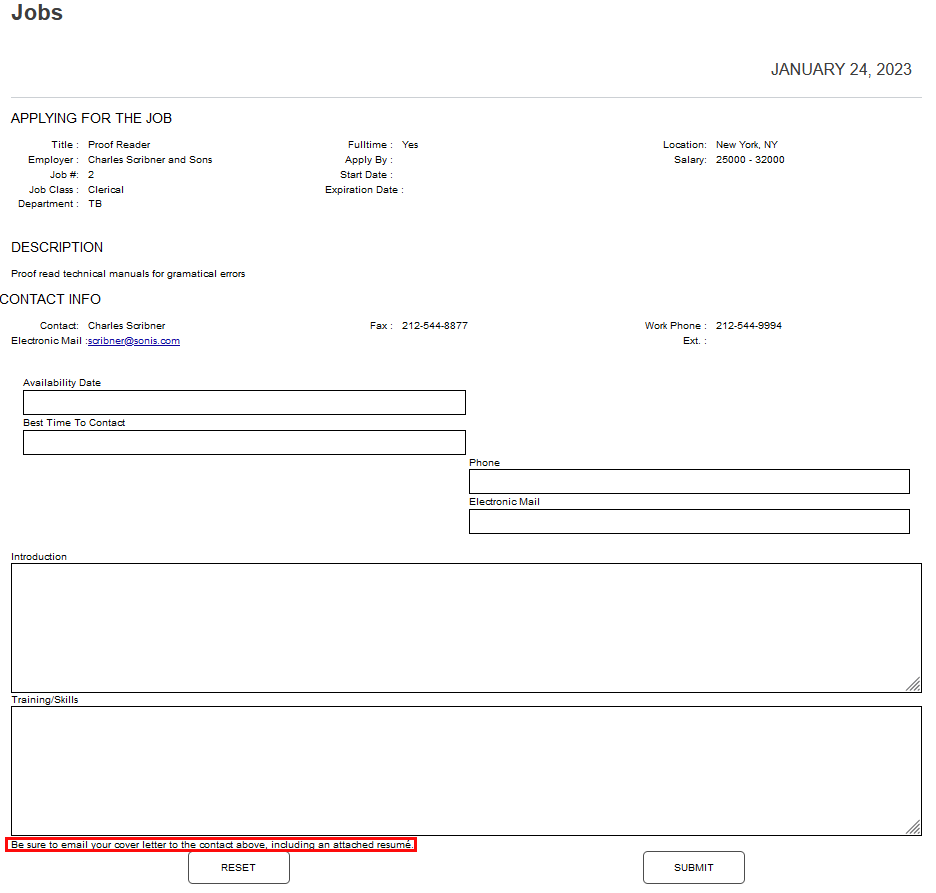Click inside the Training/Skills text area
The image size is (936, 893).
(x=465, y=768)
